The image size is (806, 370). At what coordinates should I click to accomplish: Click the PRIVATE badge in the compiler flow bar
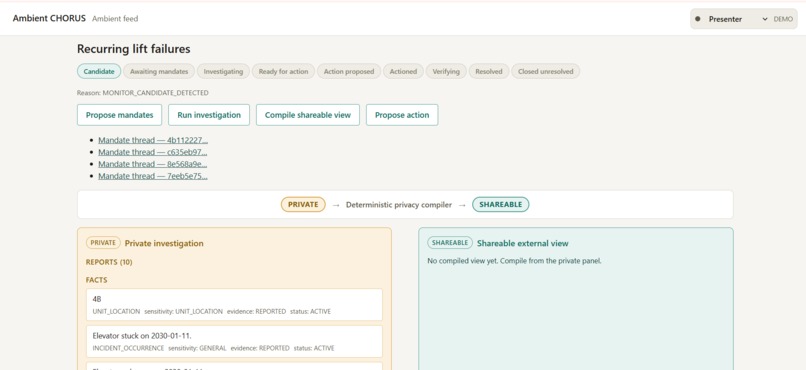pos(303,205)
